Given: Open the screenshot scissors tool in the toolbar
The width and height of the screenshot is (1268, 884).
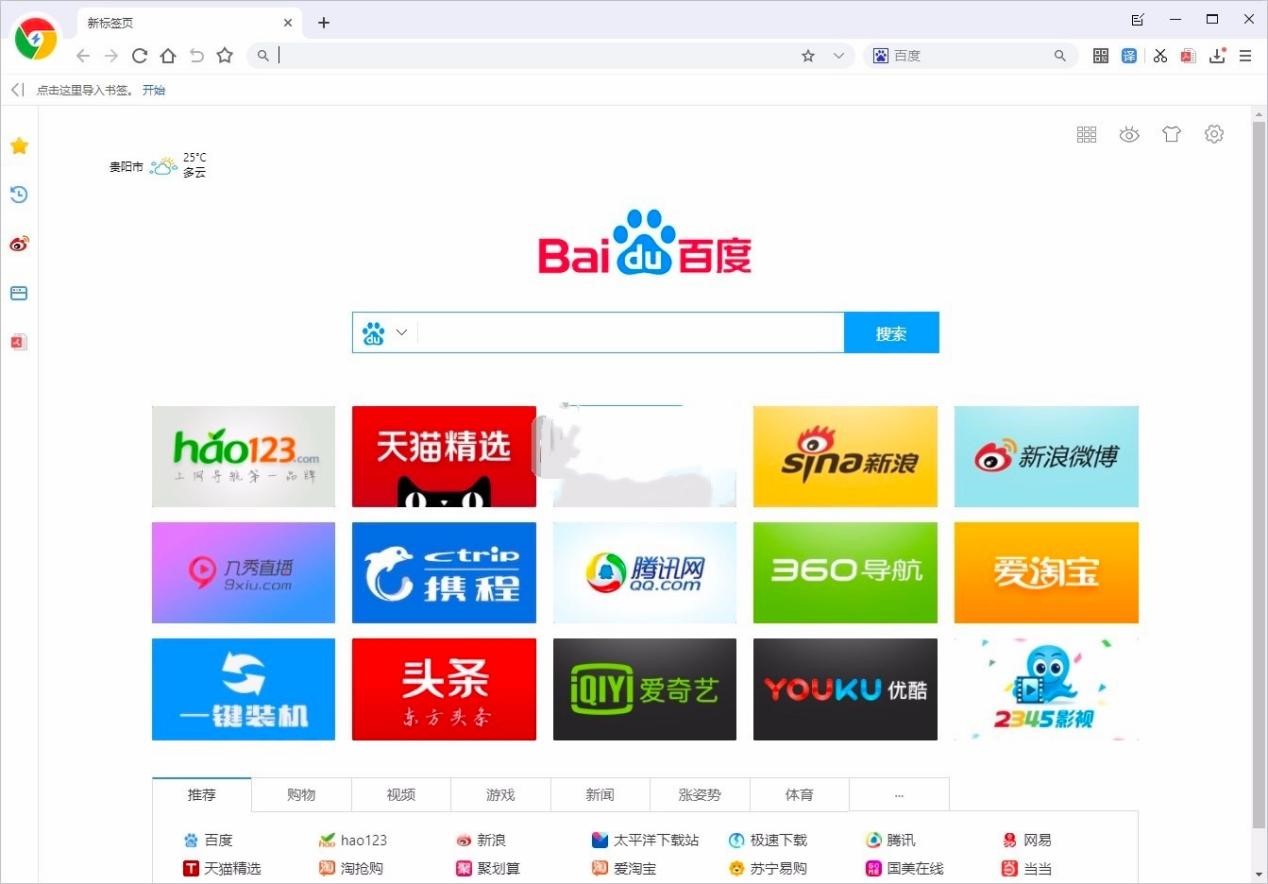Looking at the screenshot, I should [x=1160, y=55].
